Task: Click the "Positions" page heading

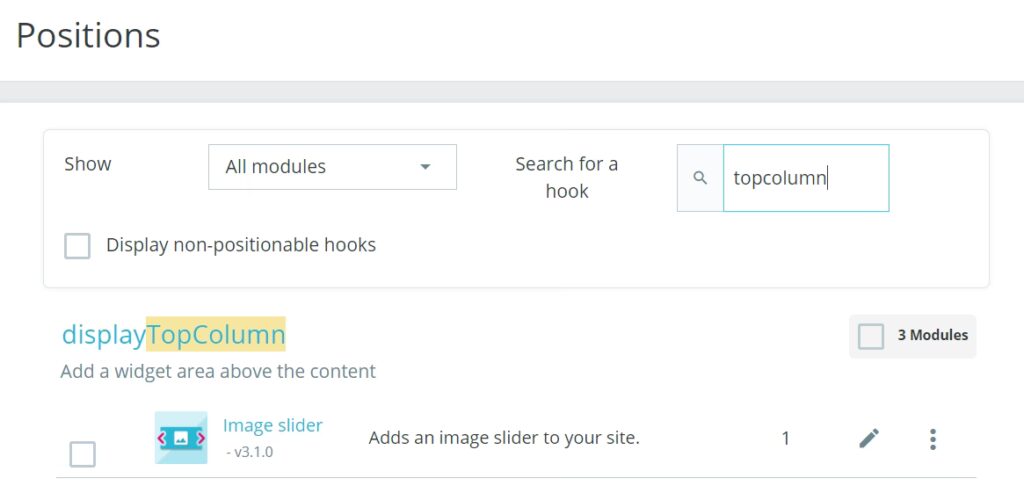Action: click(x=88, y=36)
